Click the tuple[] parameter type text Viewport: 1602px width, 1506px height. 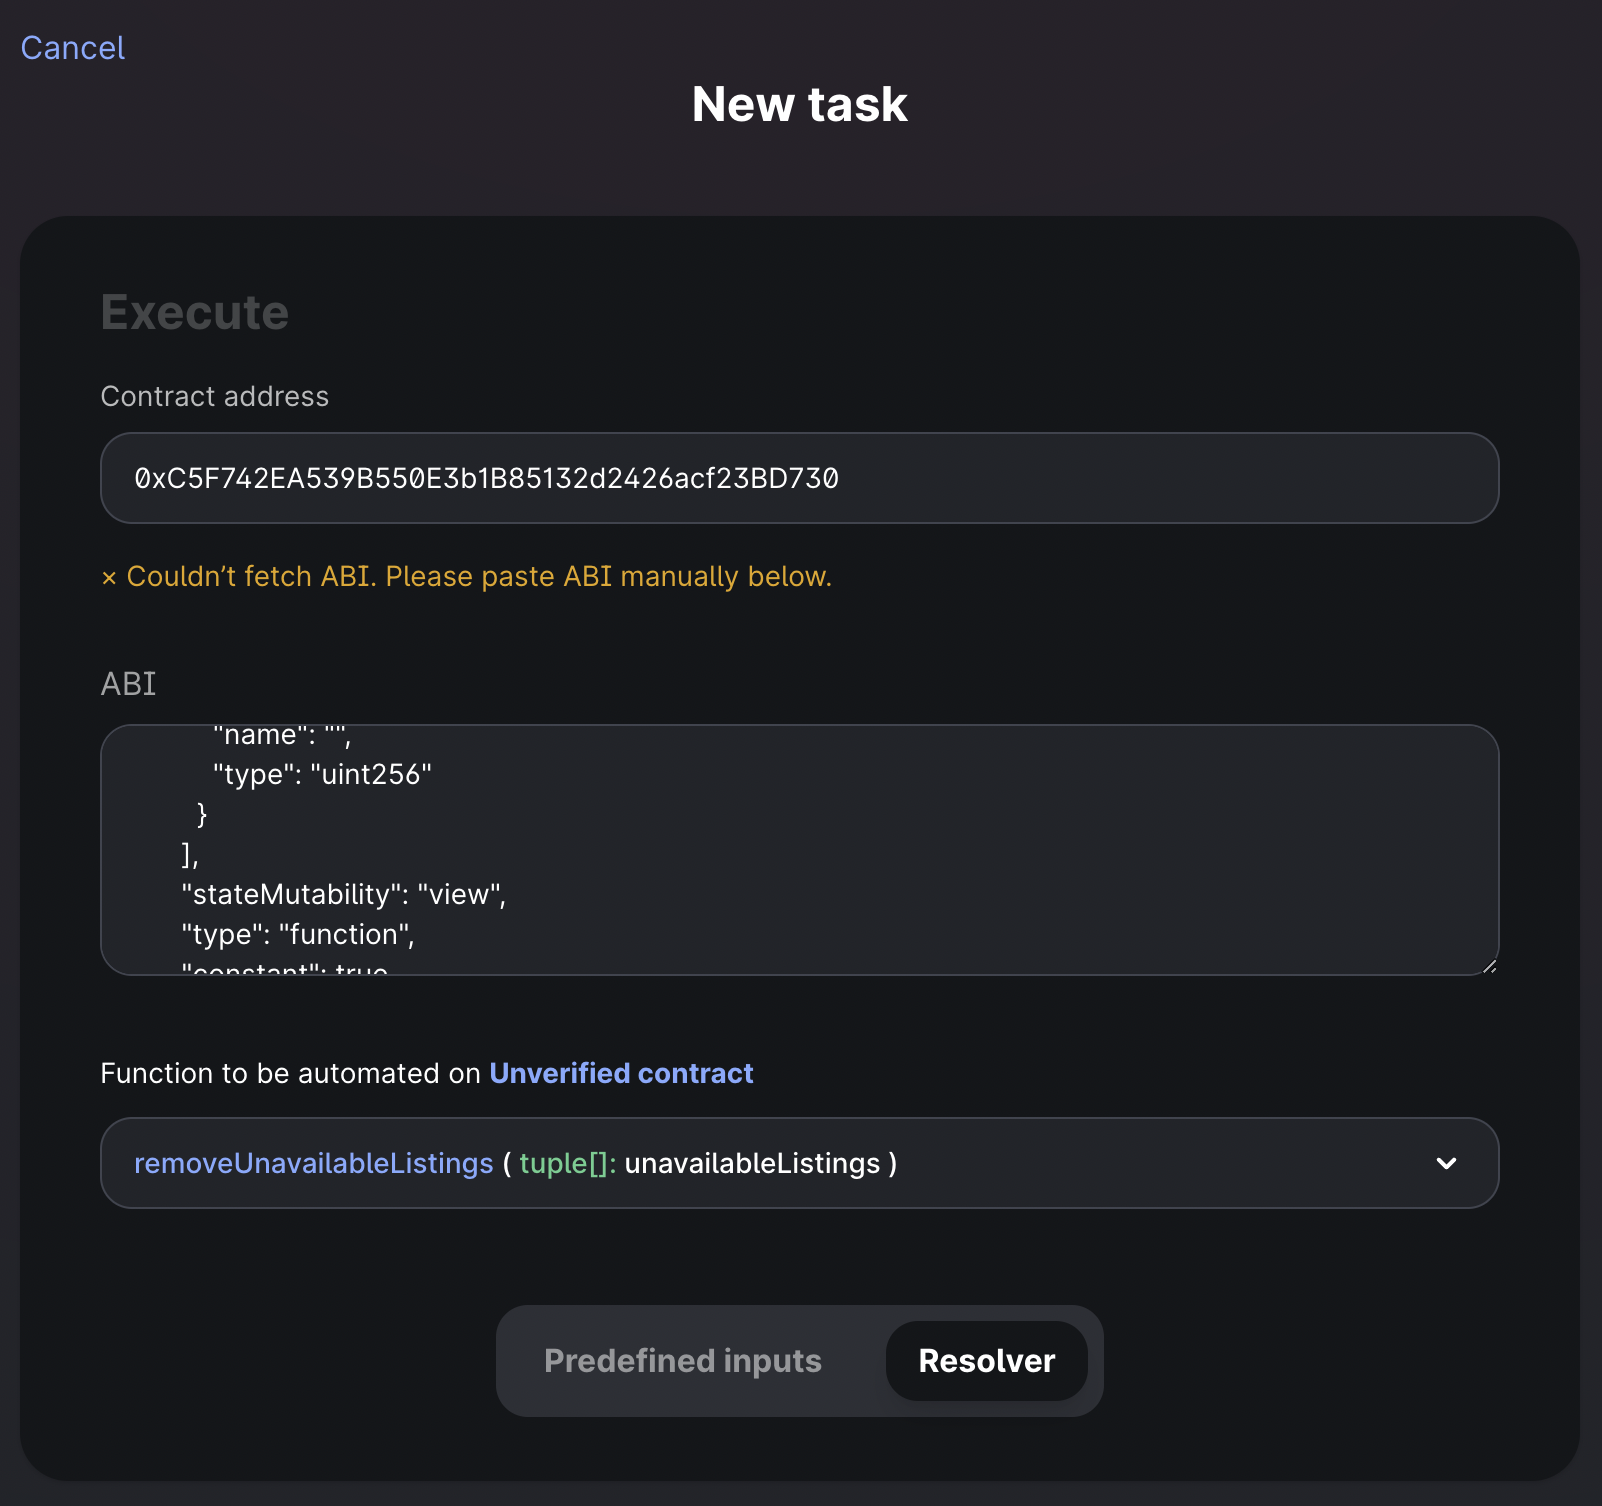coord(566,1163)
